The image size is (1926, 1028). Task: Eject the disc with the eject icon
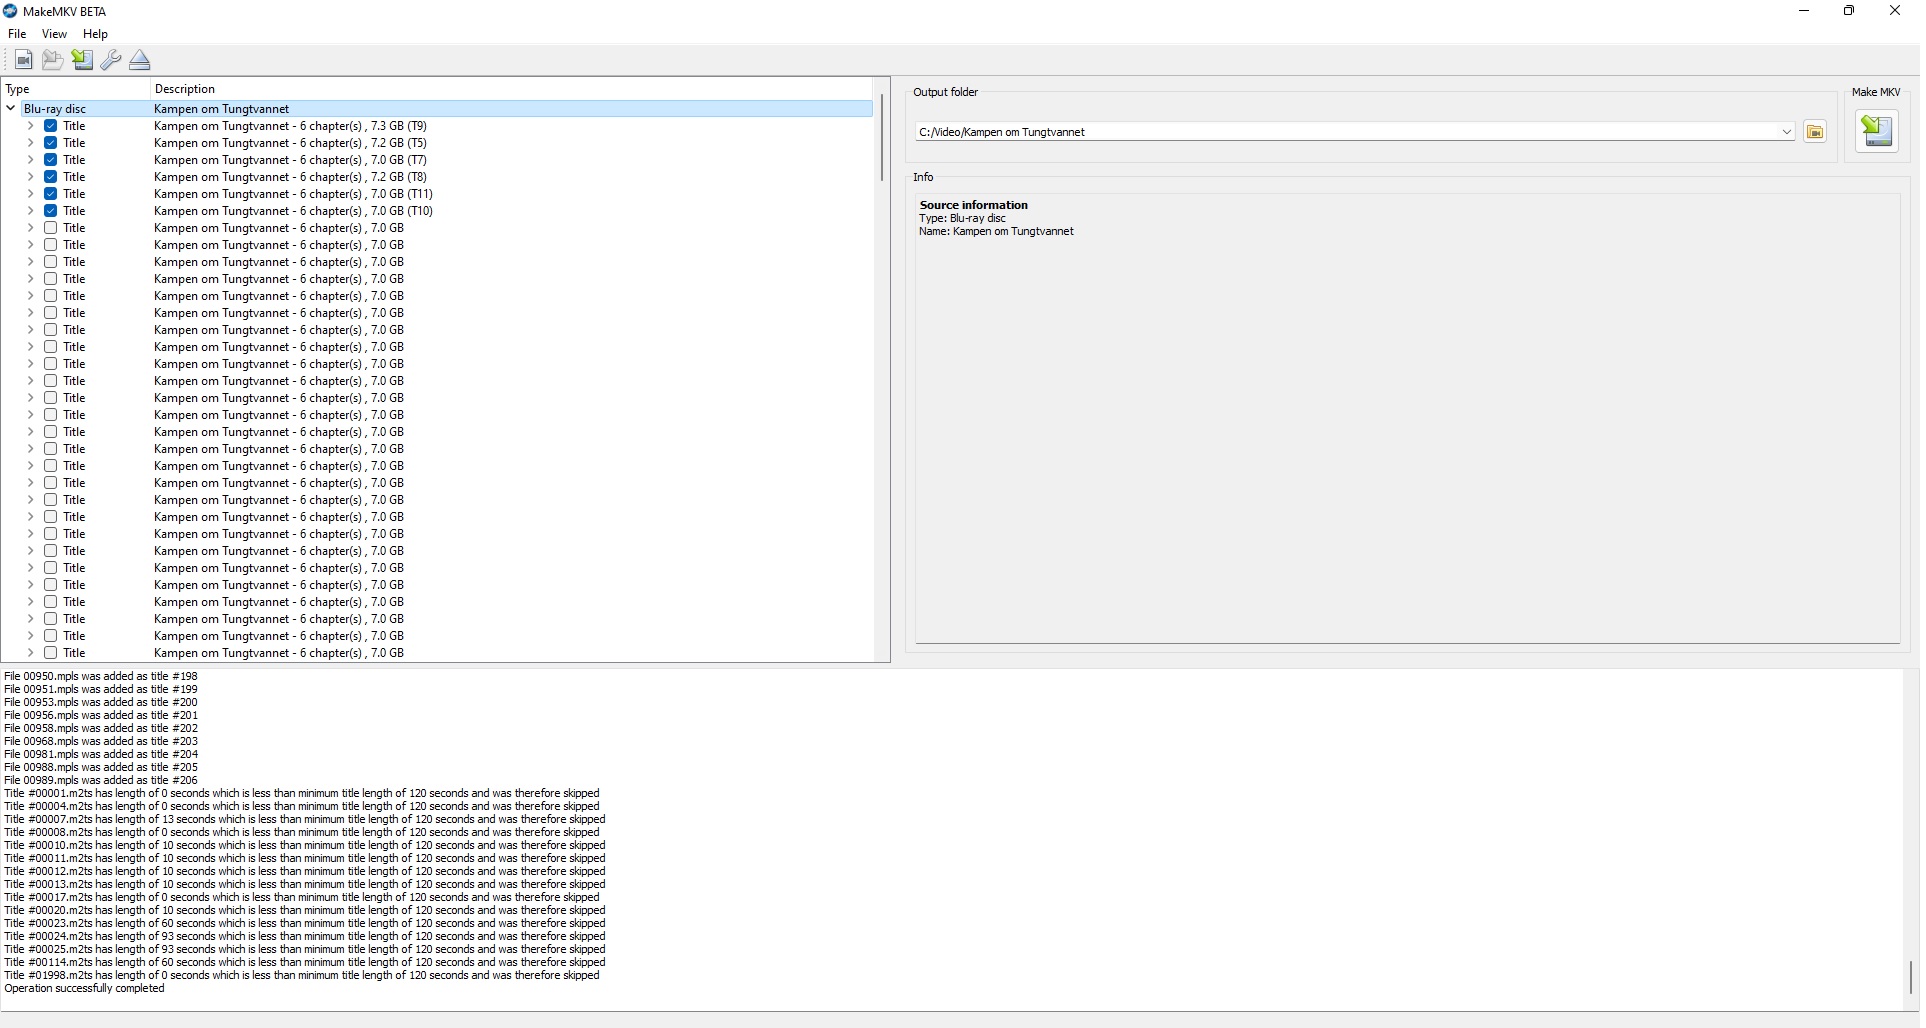pyautogui.click(x=140, y=60)
